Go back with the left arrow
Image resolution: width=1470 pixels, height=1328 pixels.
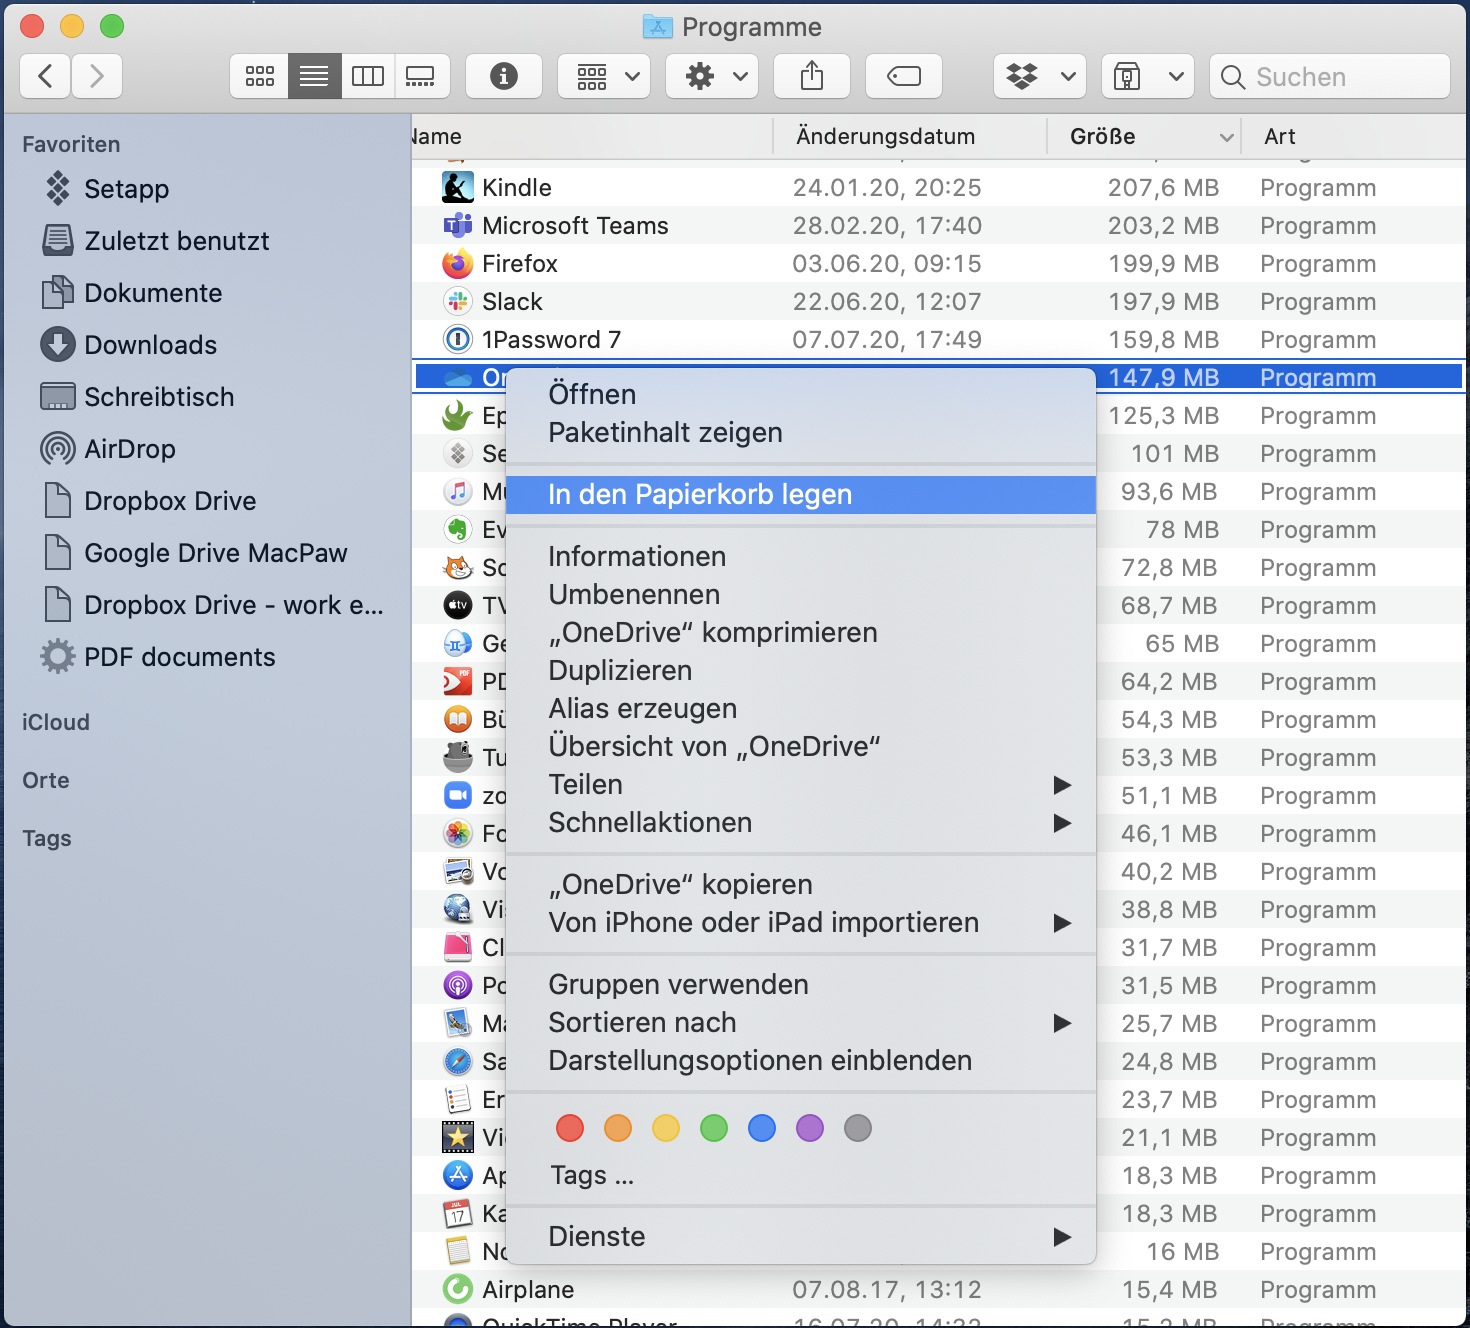pos(45,76)
